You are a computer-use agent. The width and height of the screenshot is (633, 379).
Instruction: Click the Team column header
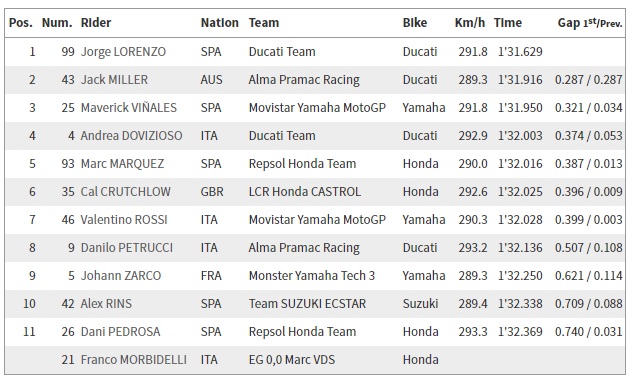point(264,23)
